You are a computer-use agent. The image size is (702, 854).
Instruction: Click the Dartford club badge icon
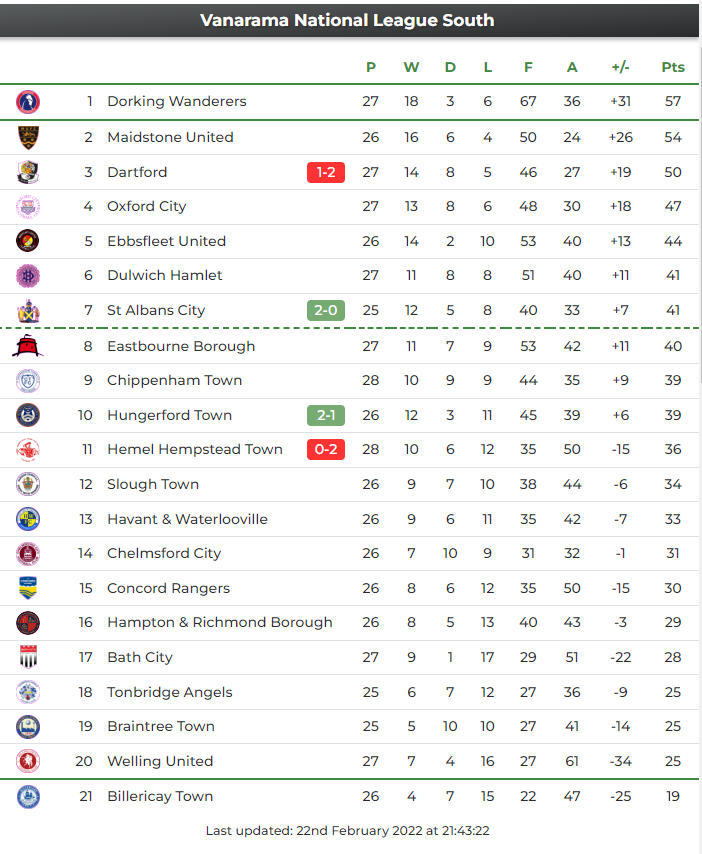click(x=28, y=172)
